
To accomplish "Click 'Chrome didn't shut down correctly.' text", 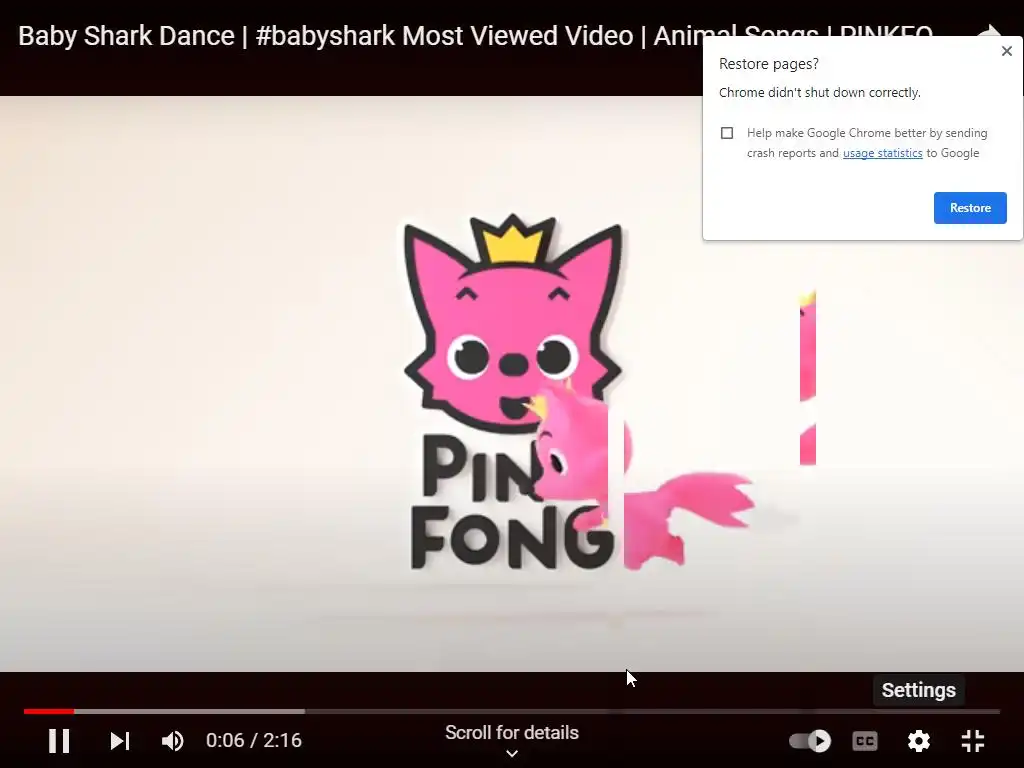I will 820,93.
